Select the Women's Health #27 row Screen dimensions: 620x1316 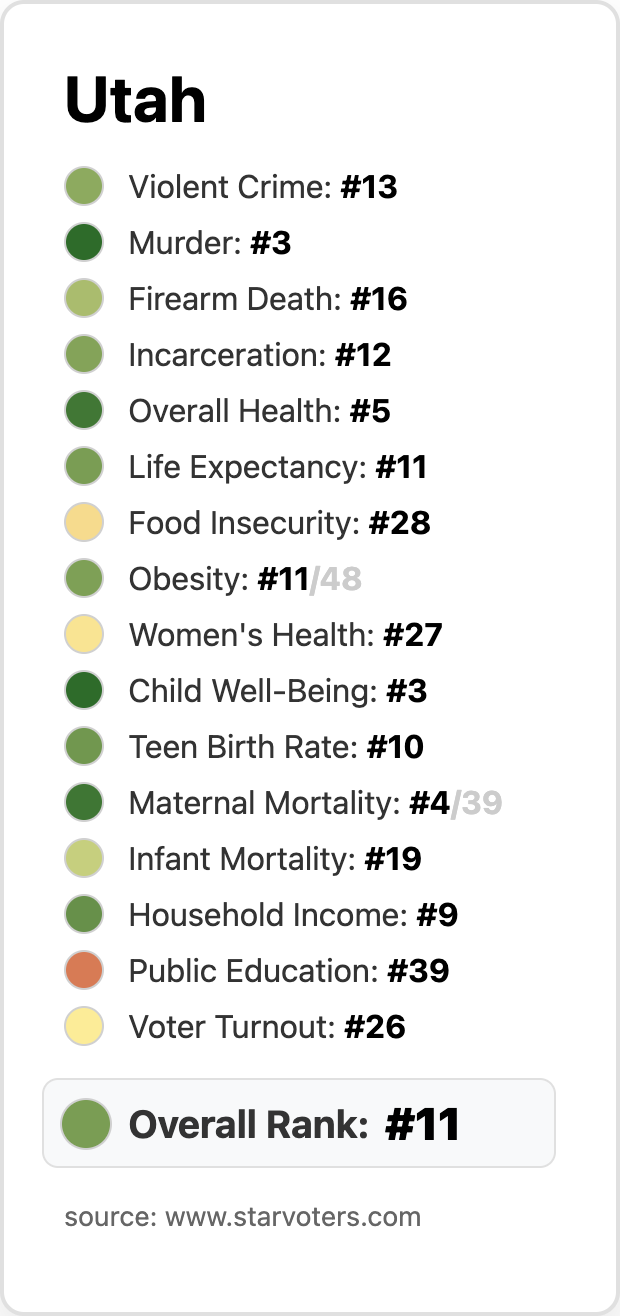click(285, 635)
